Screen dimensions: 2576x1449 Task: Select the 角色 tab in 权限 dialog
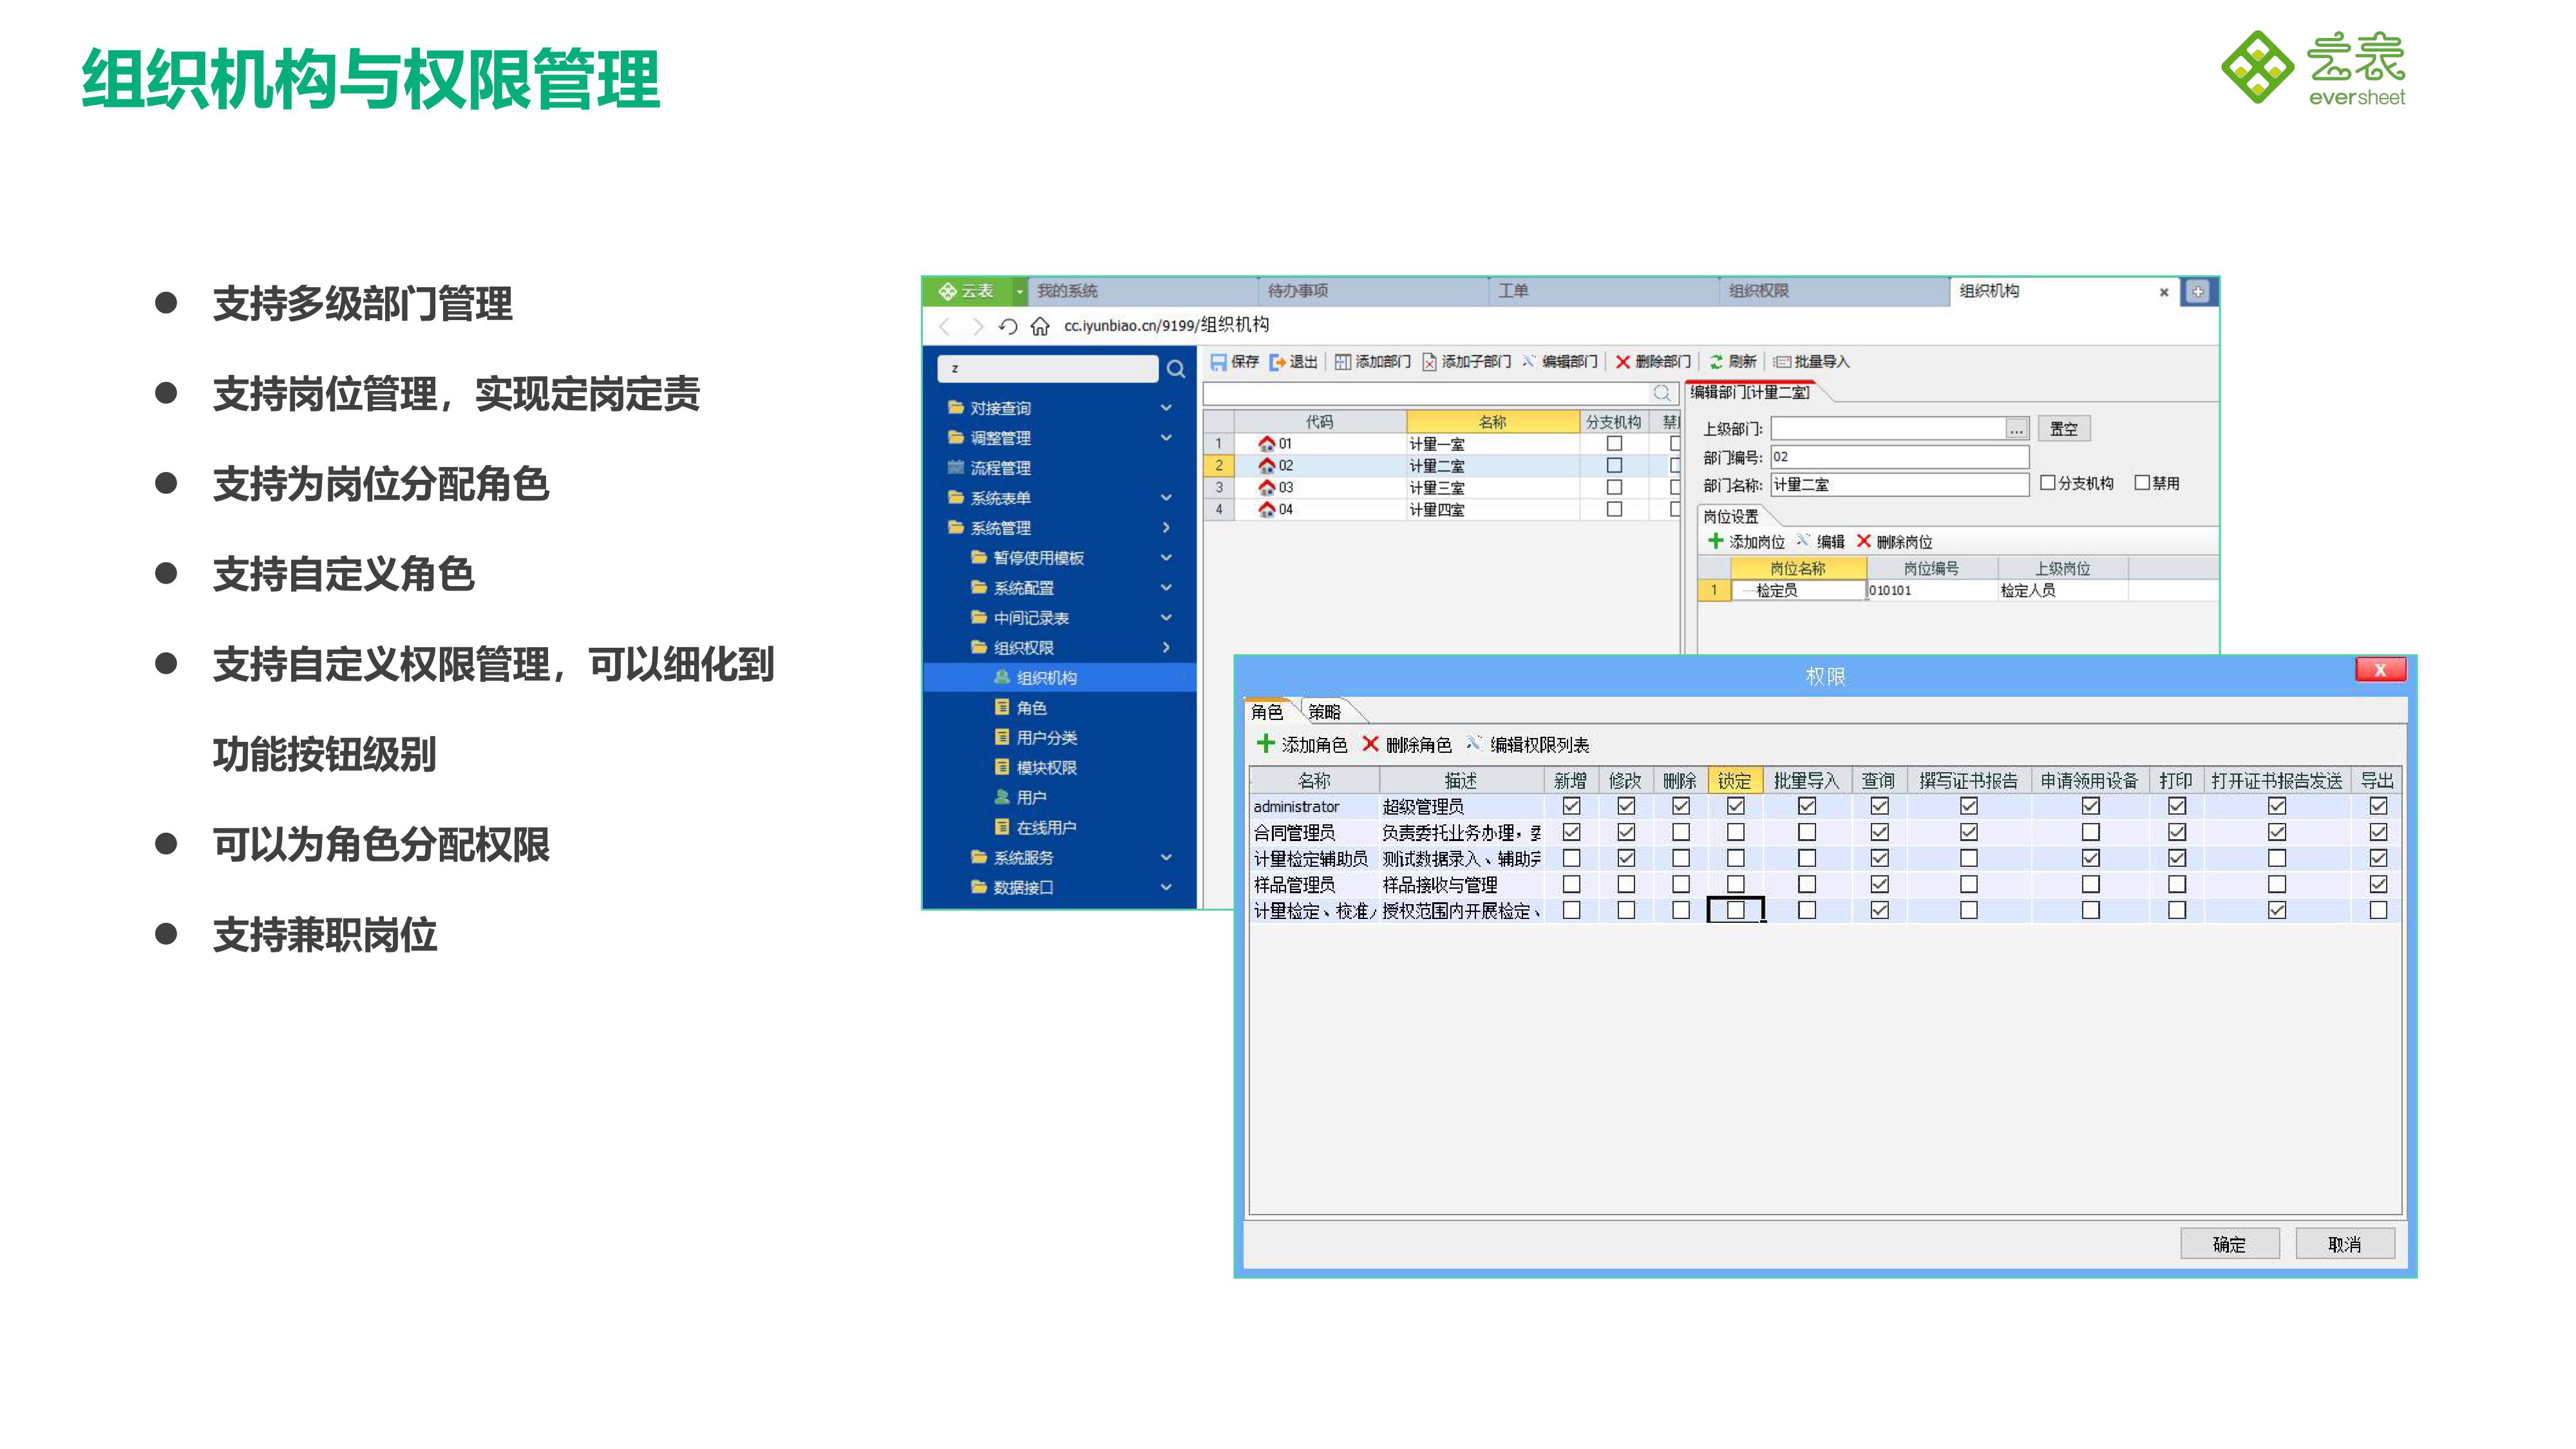coord(1267,712)
